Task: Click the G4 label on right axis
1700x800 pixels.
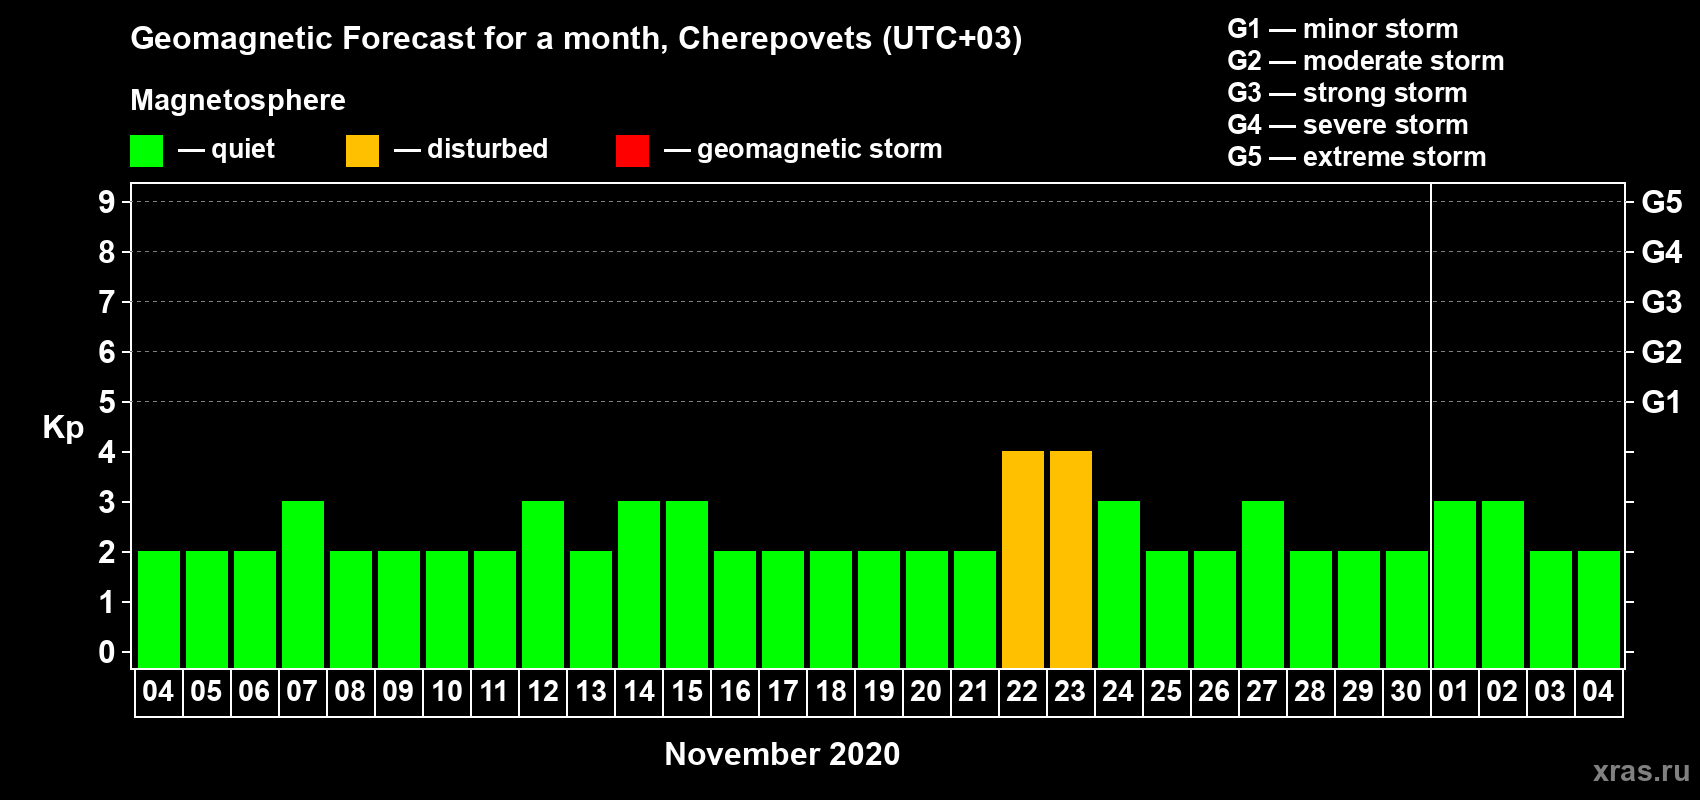Action: [1662, 252]
